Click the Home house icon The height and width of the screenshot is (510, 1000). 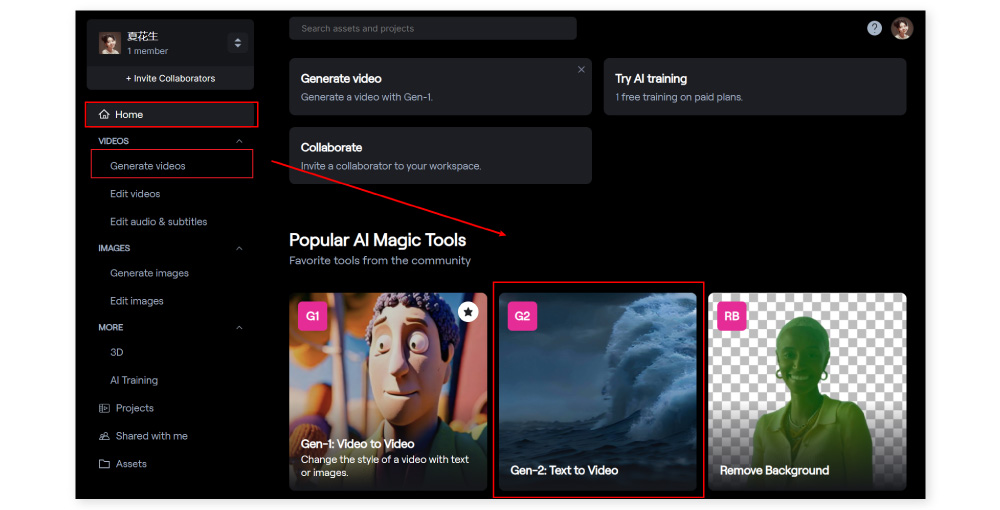click(104, 114)
